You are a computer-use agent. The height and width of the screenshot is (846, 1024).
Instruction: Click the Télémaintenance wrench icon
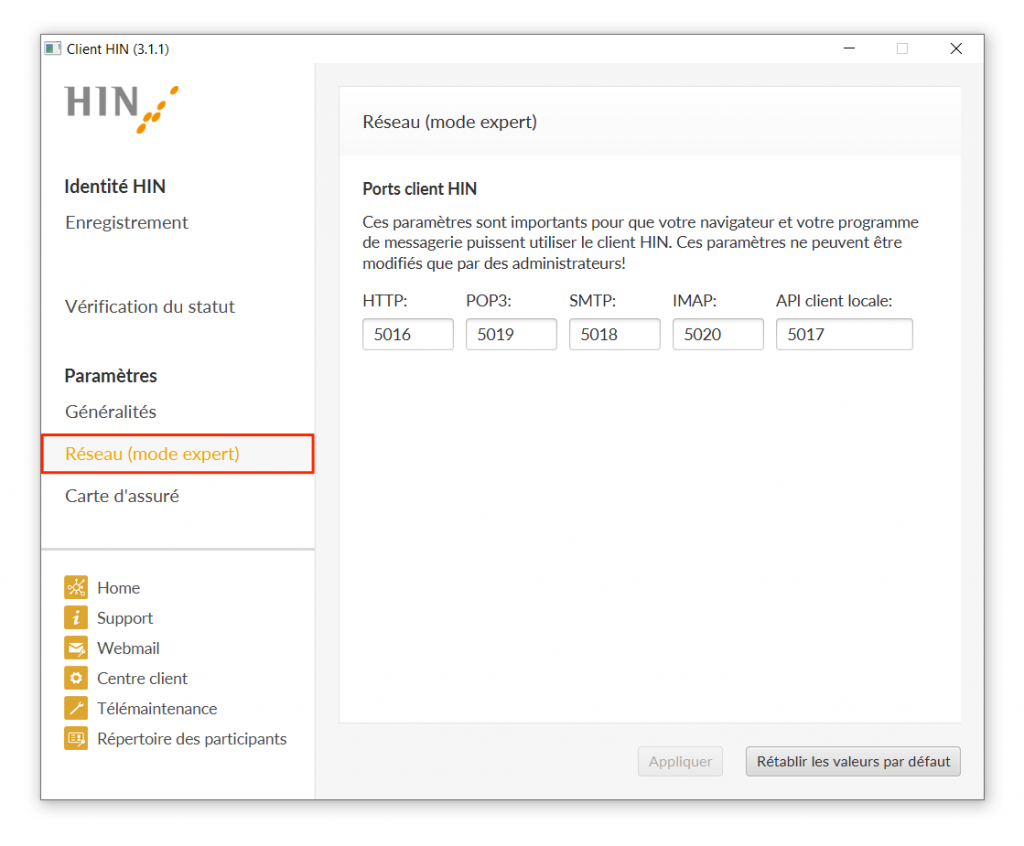(x=76, y=708)
